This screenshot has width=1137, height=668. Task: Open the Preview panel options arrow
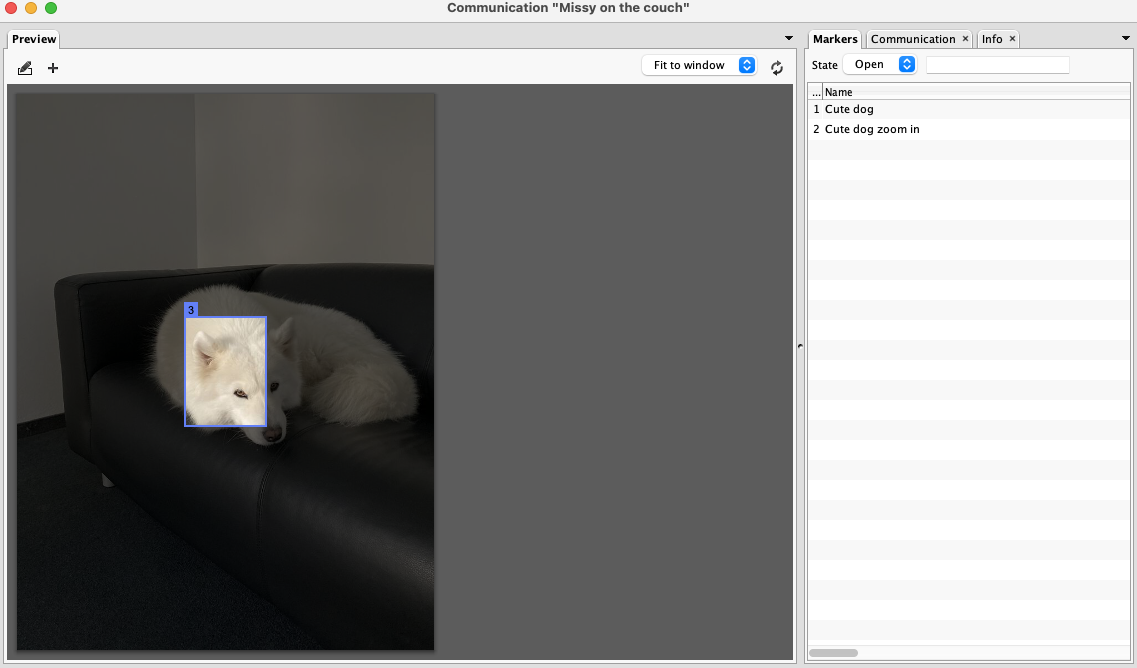tap(789, 38)
